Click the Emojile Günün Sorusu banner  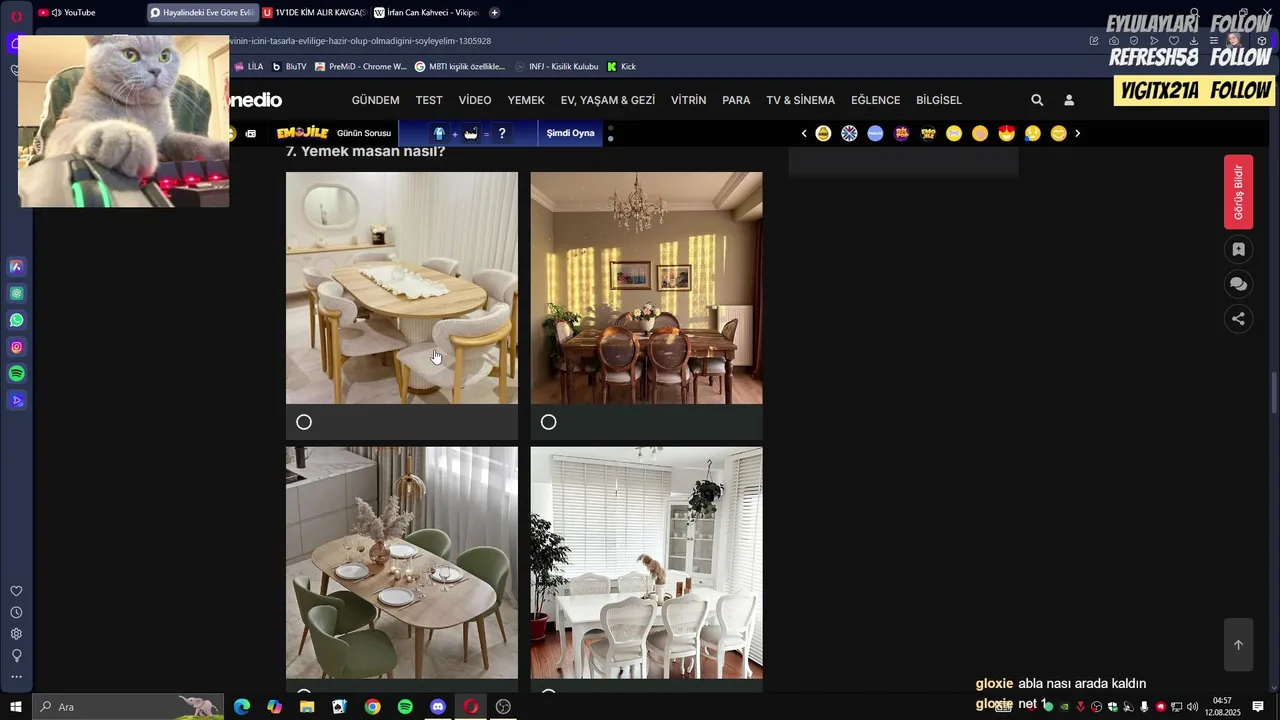tap(334, 133)
